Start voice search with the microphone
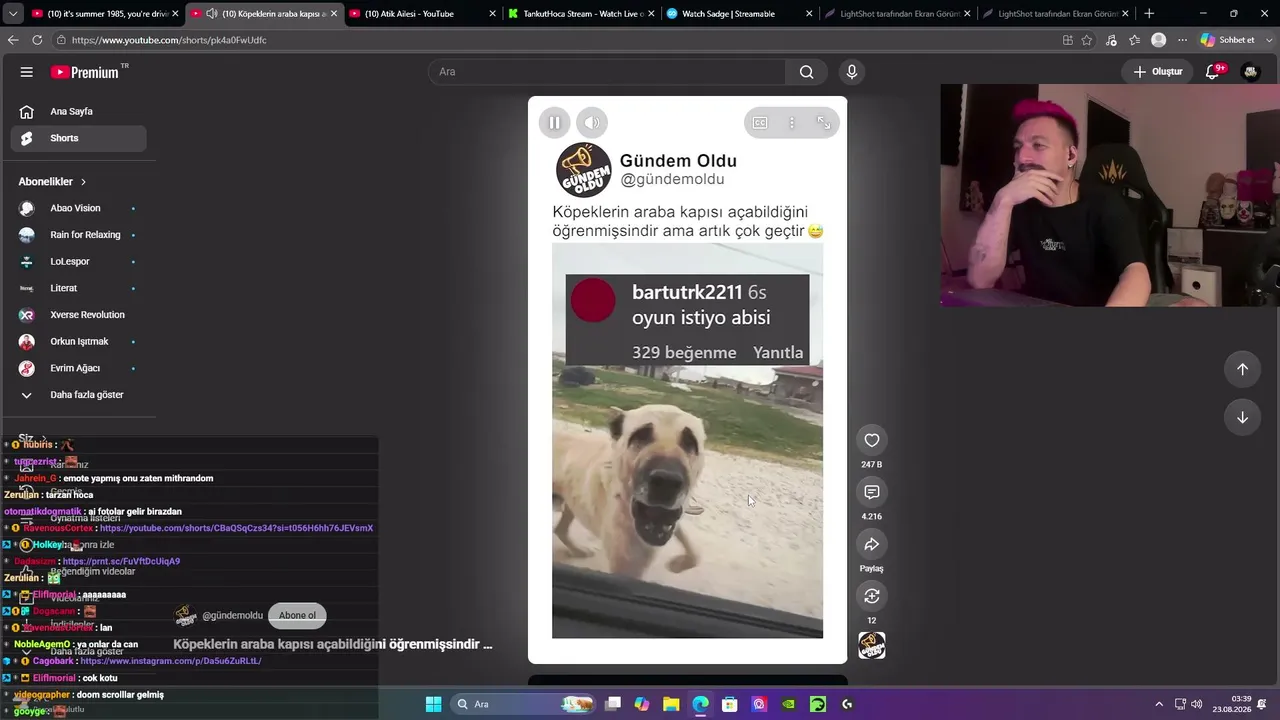This screenshot has width=1280, height=720. [852, 72]
